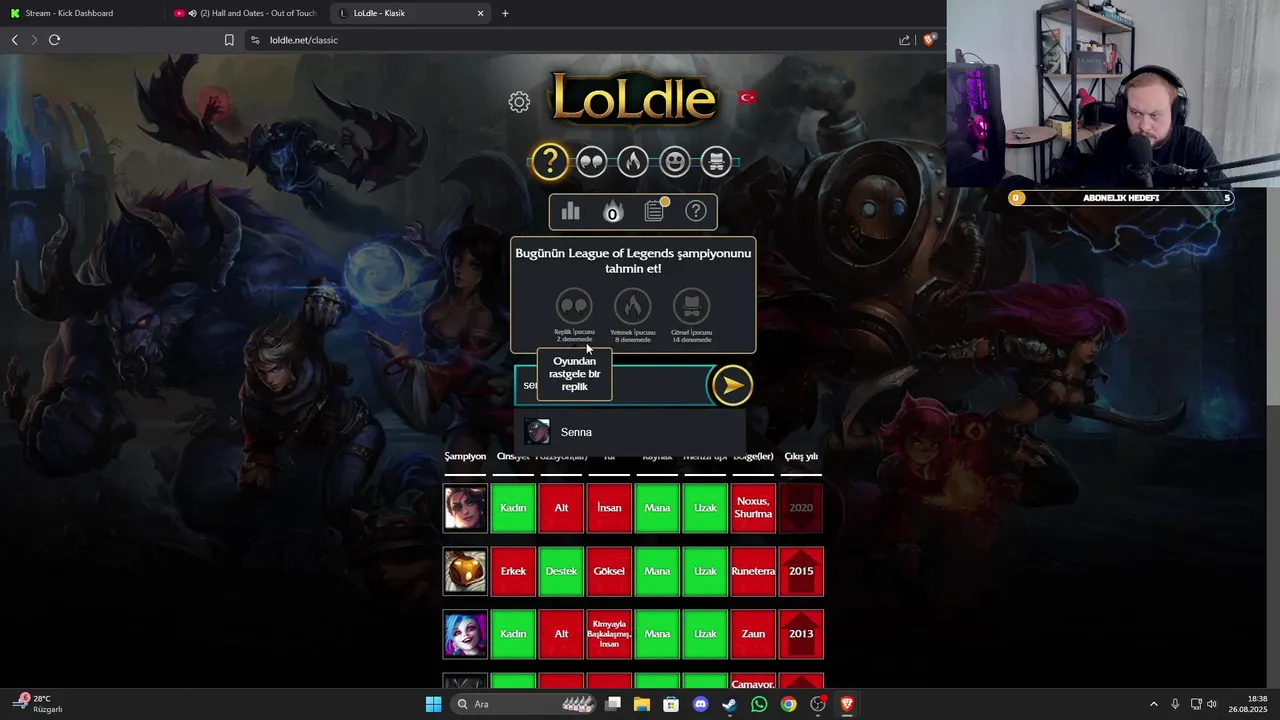
Task: Click the 2013 release year cell
Action: [x=801, y=634]
